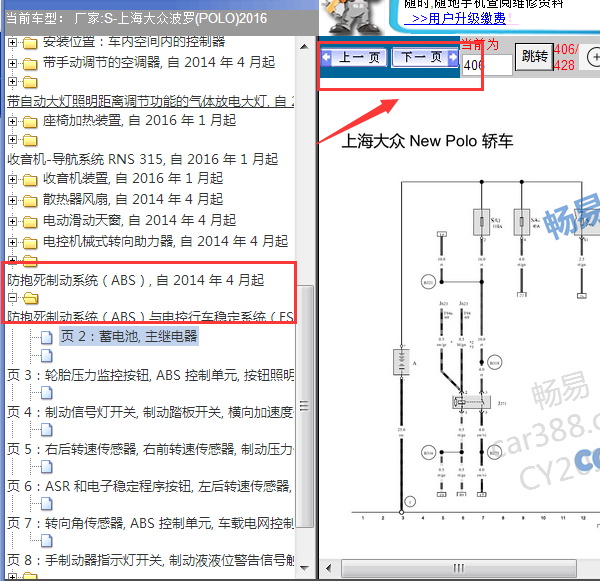The image size is (600, 581).
Task: Click document icon above 页 6 entry
Action: coord(47,467)
